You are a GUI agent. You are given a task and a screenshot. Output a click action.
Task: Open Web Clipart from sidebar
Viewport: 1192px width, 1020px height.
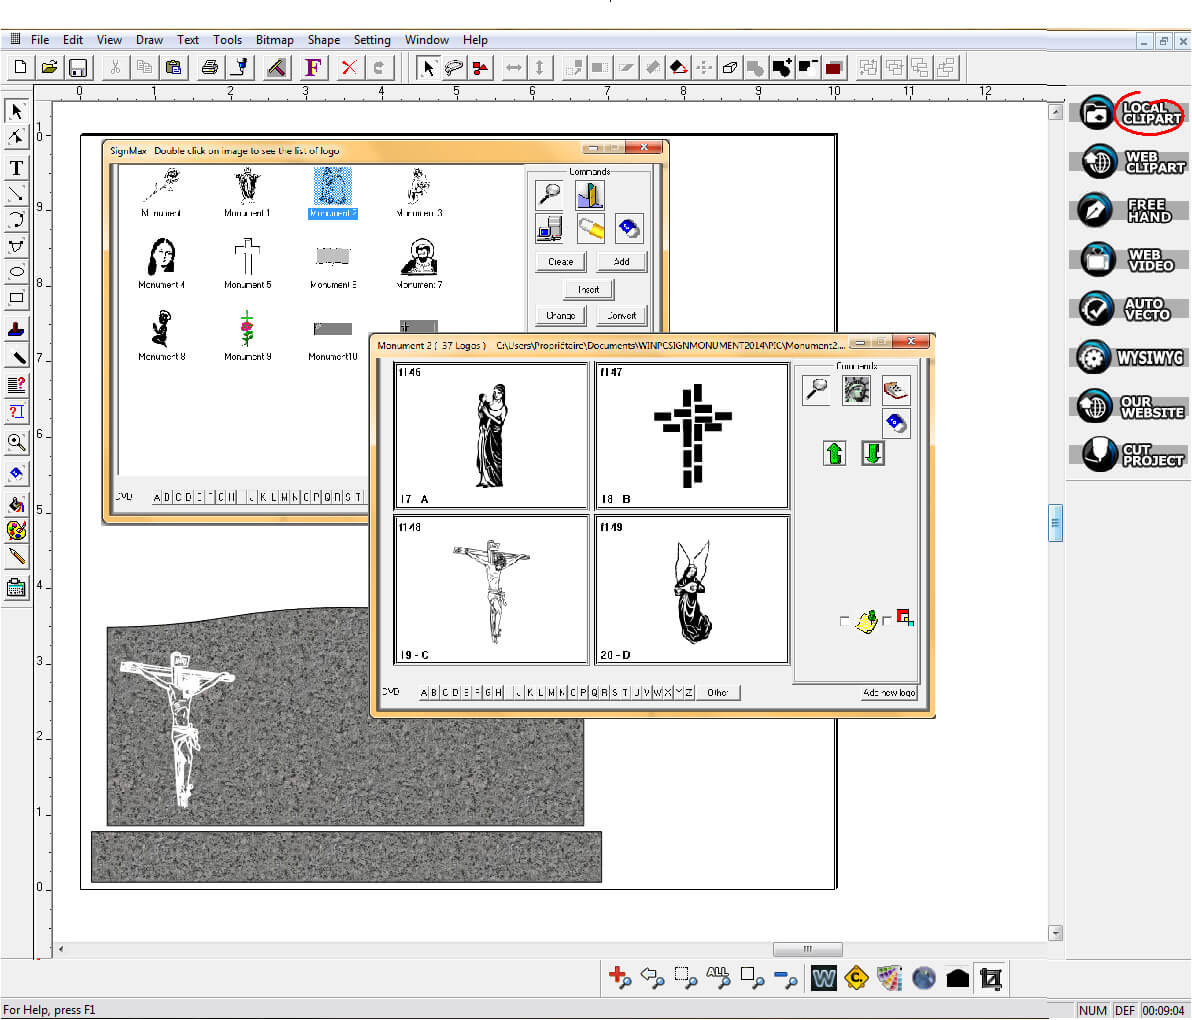(1130, 161)
